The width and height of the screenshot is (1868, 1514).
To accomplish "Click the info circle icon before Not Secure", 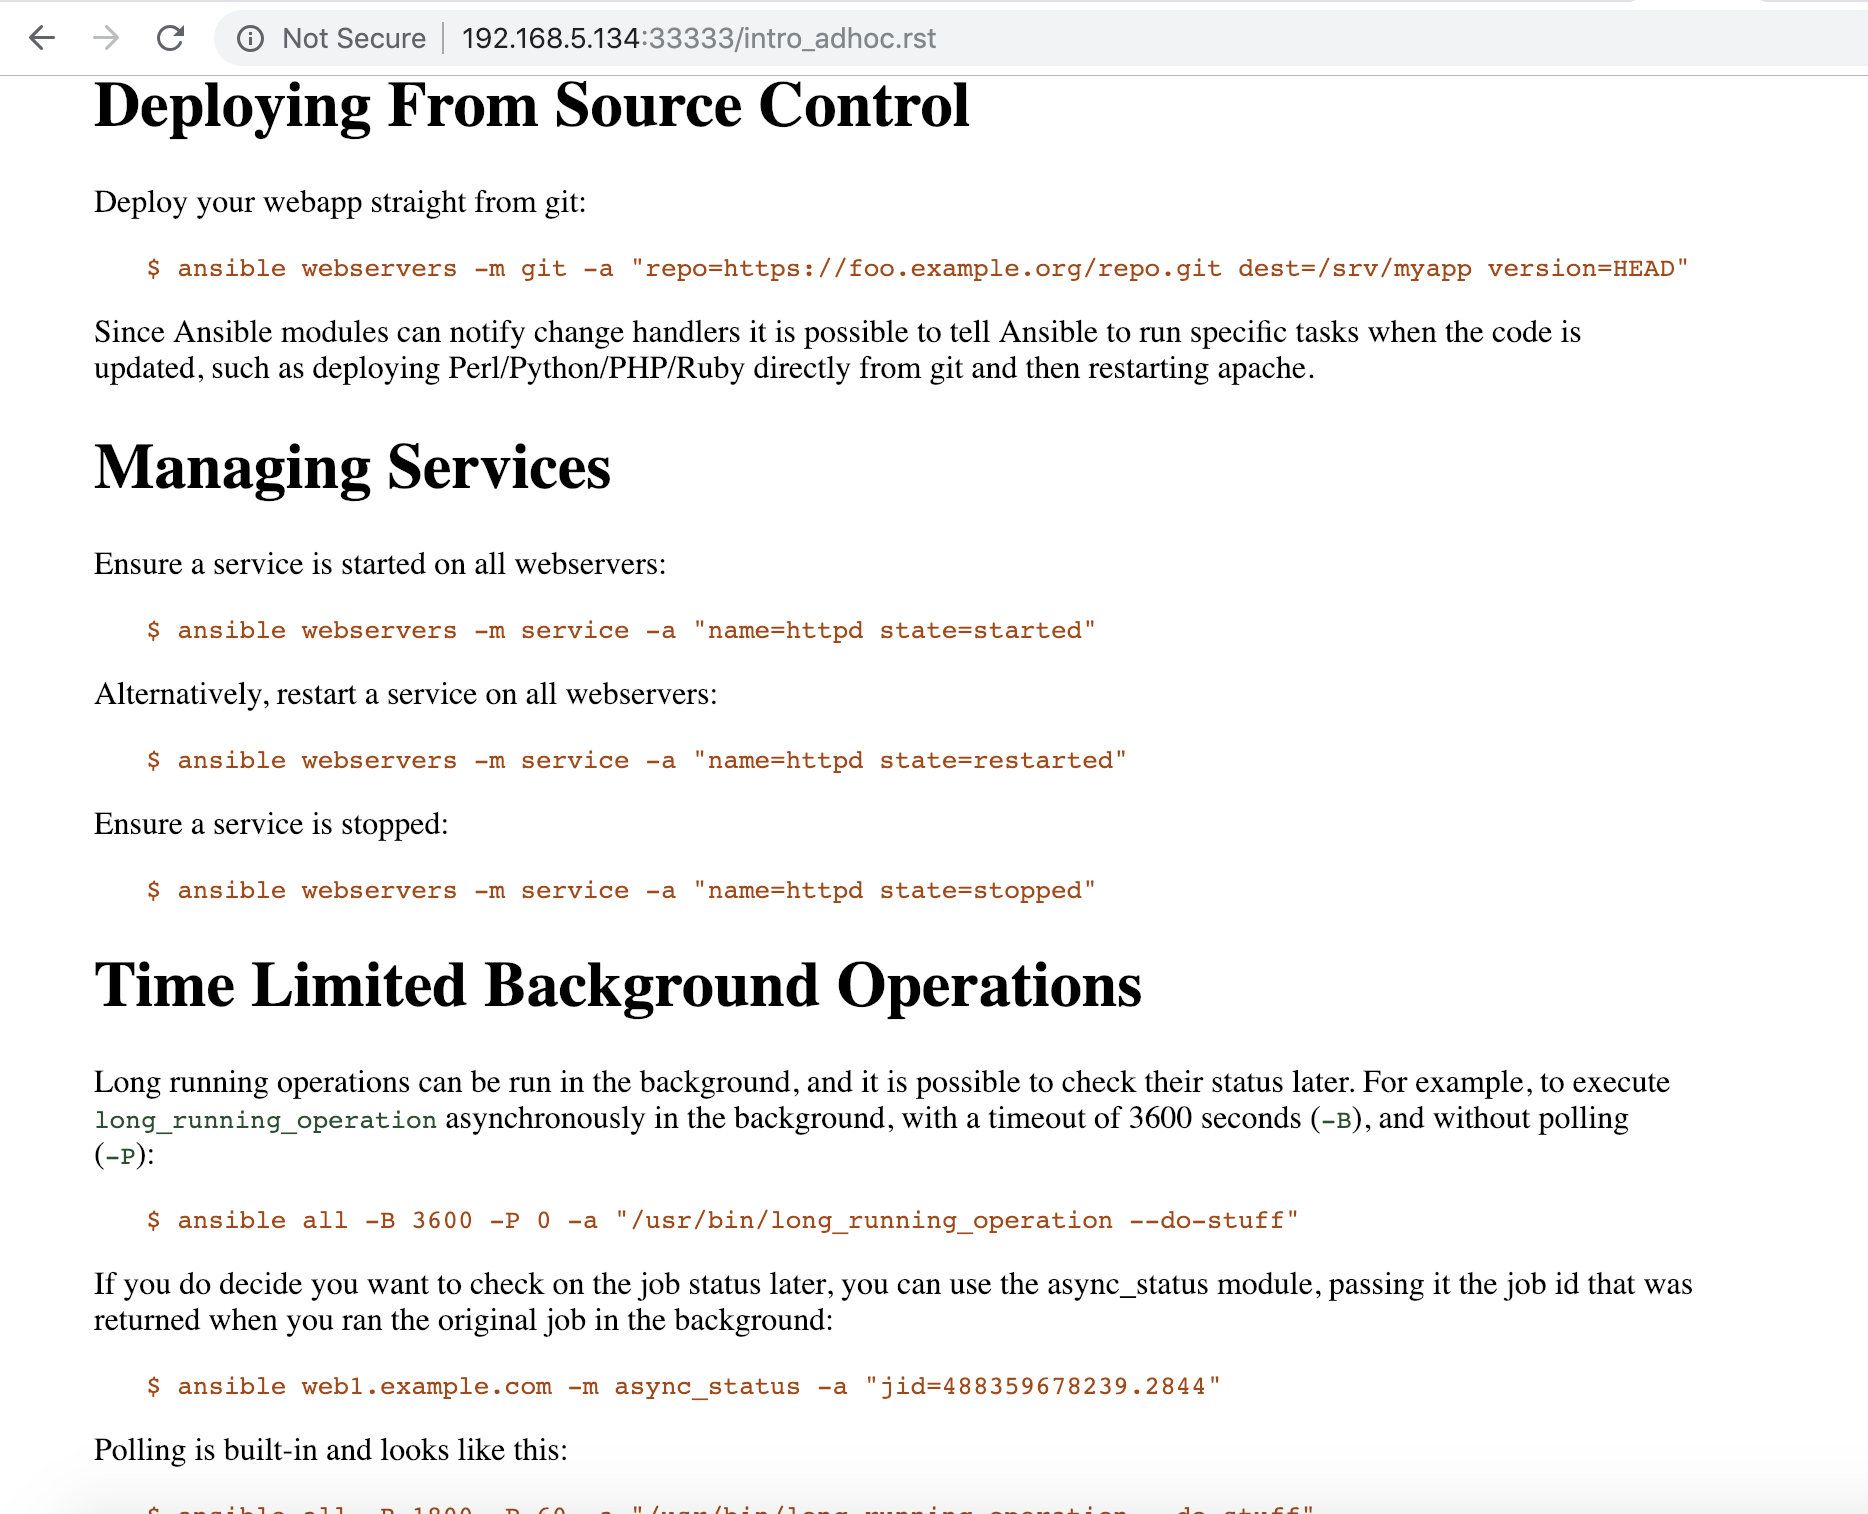I will click(250, 38).
